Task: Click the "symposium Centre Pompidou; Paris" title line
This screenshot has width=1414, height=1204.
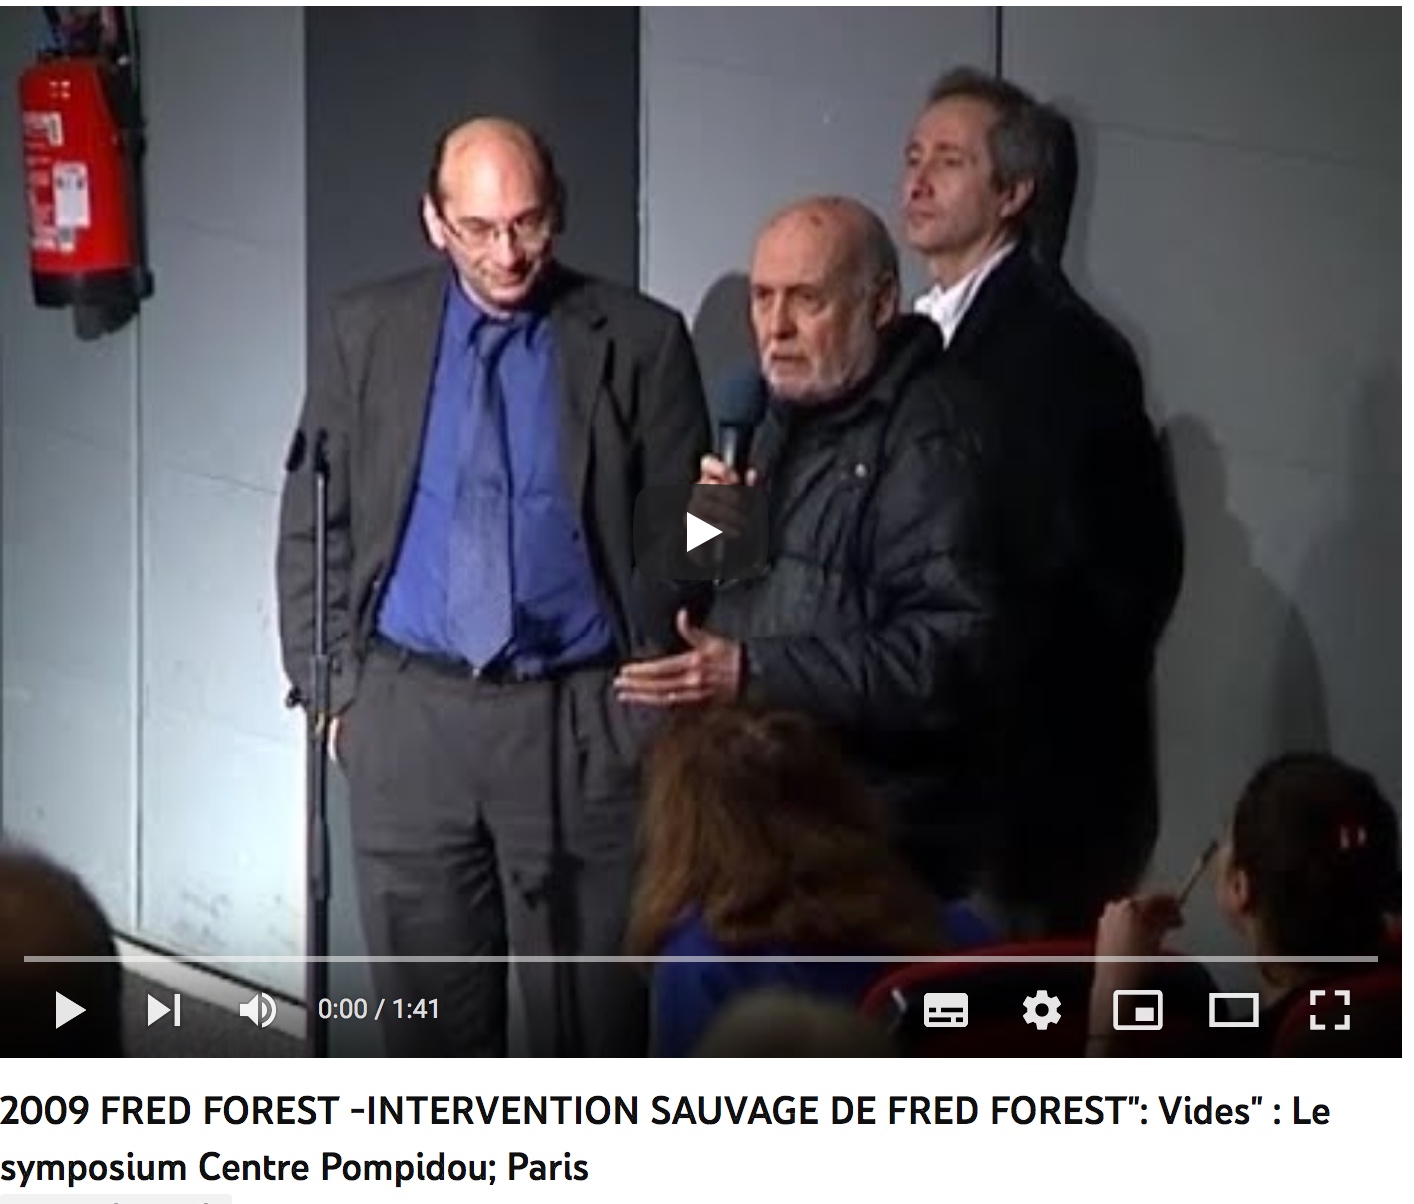Action: [x=294, y=1167]
